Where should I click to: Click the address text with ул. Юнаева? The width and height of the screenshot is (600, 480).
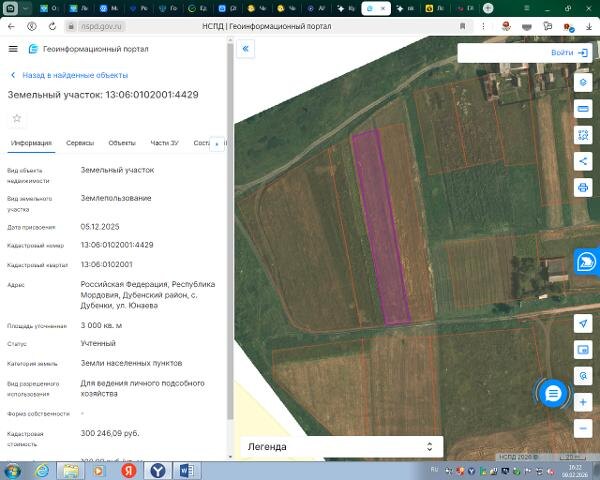click(x=148, y=295)
